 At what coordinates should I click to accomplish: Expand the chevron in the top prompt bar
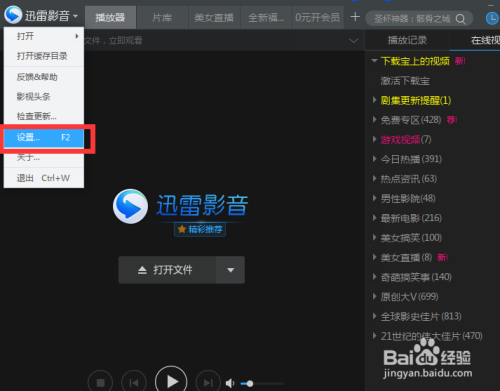point(354,41)
